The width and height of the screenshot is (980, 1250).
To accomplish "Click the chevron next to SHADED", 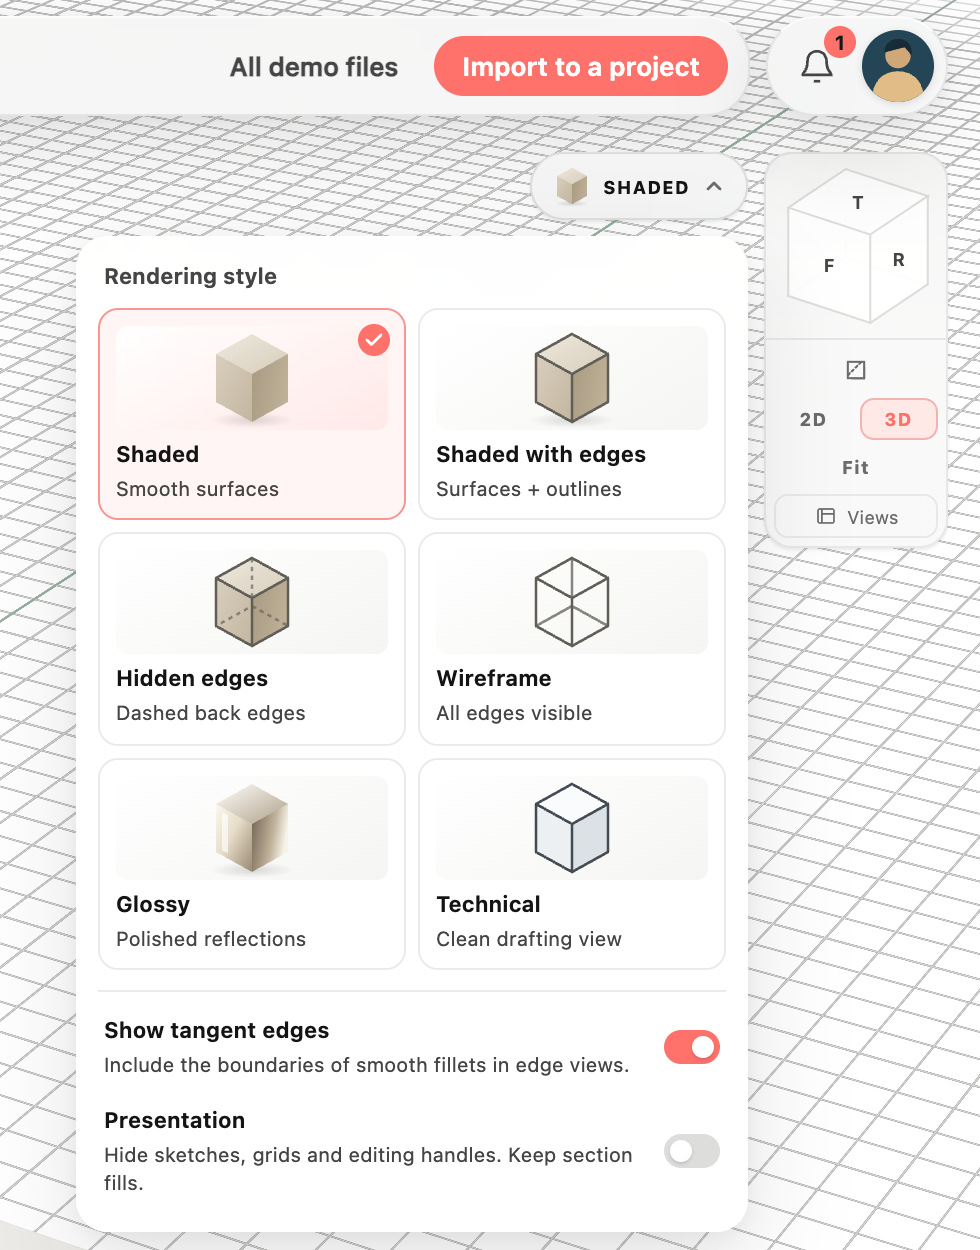I will tap(714, 187).
